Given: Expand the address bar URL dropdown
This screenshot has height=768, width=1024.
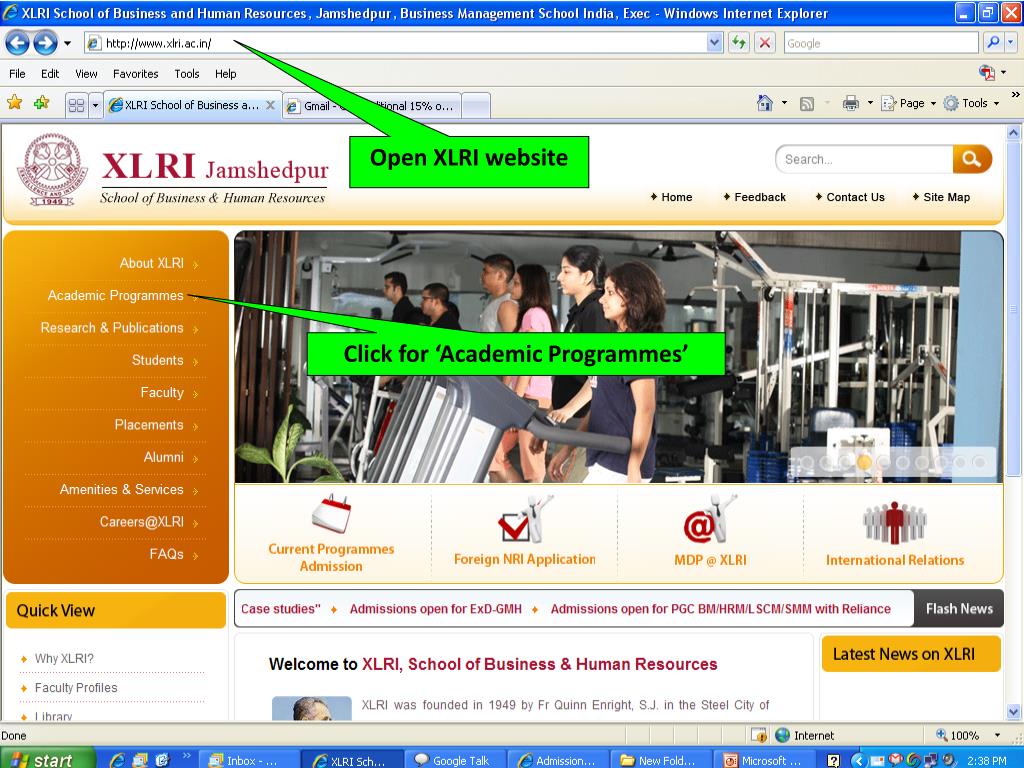Looking at the screenshot, I should 714,43.
